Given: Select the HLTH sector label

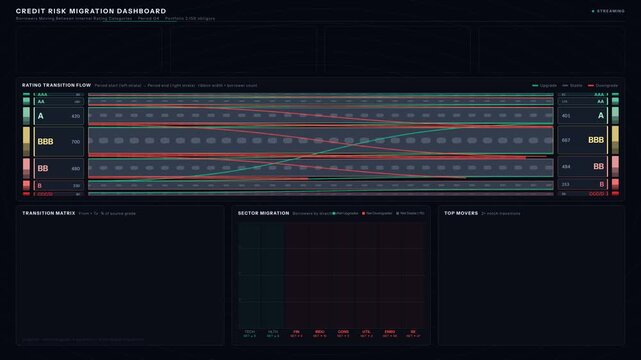Looking at the screenshot, I should point(273,332).
